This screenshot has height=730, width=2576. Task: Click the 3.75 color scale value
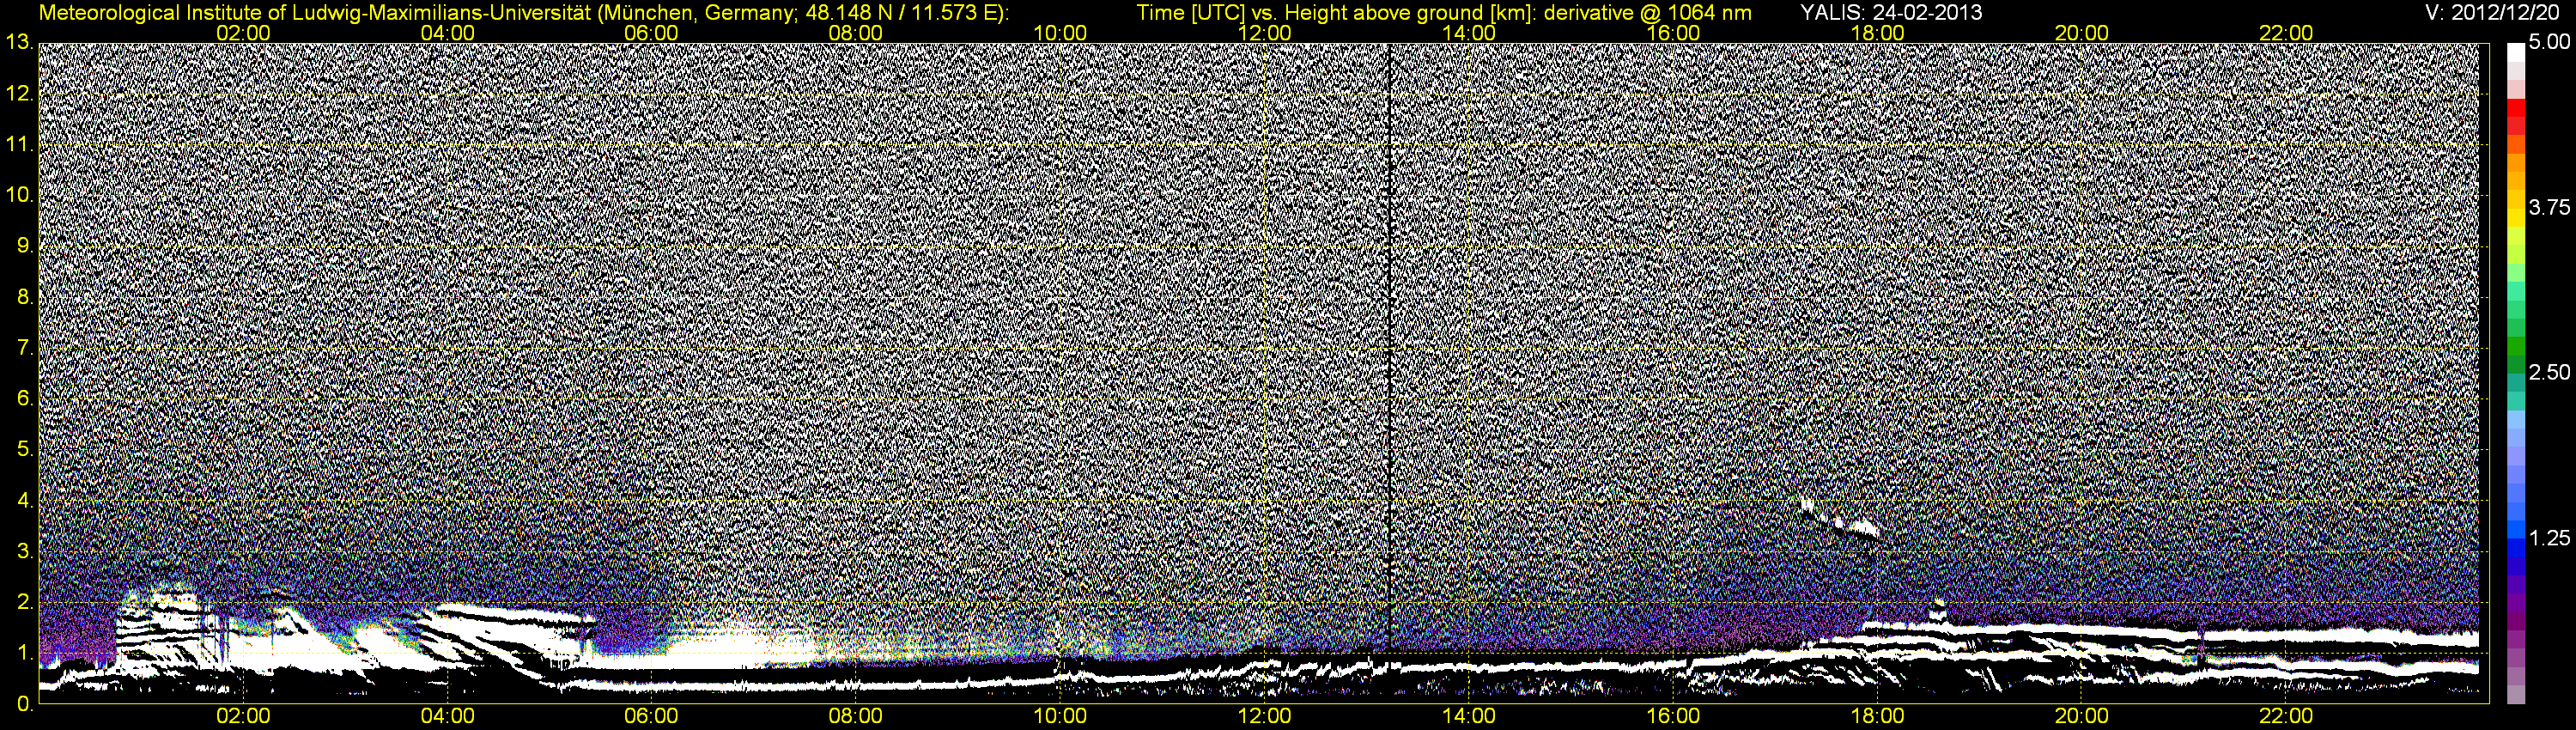[x=2548, y=208]
